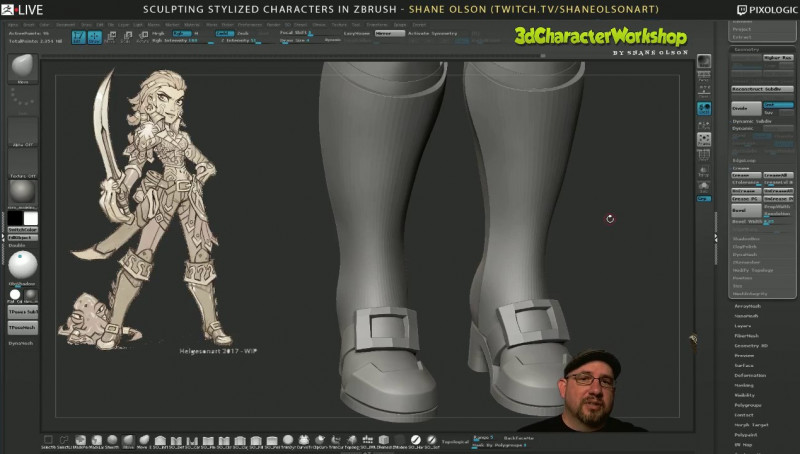
Task: Open the stroke type thumbnail
Action: 23,100
